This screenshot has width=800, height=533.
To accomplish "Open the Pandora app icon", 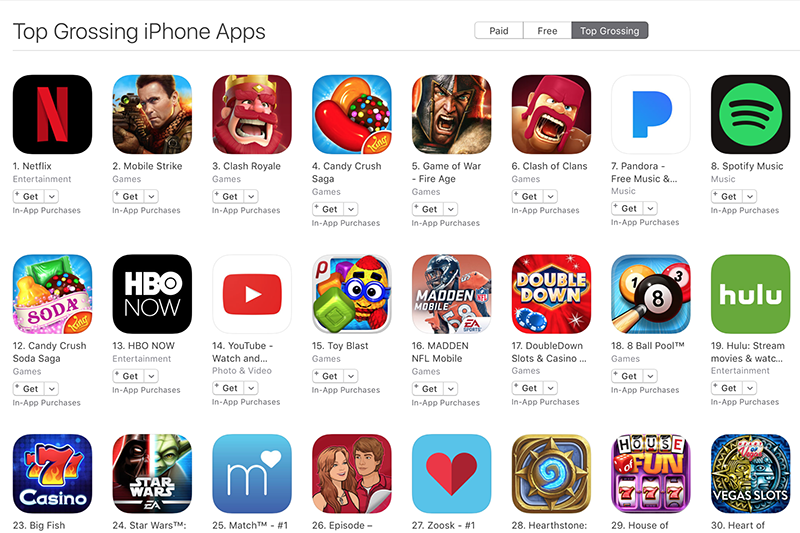I will click(x=651, y=114).
